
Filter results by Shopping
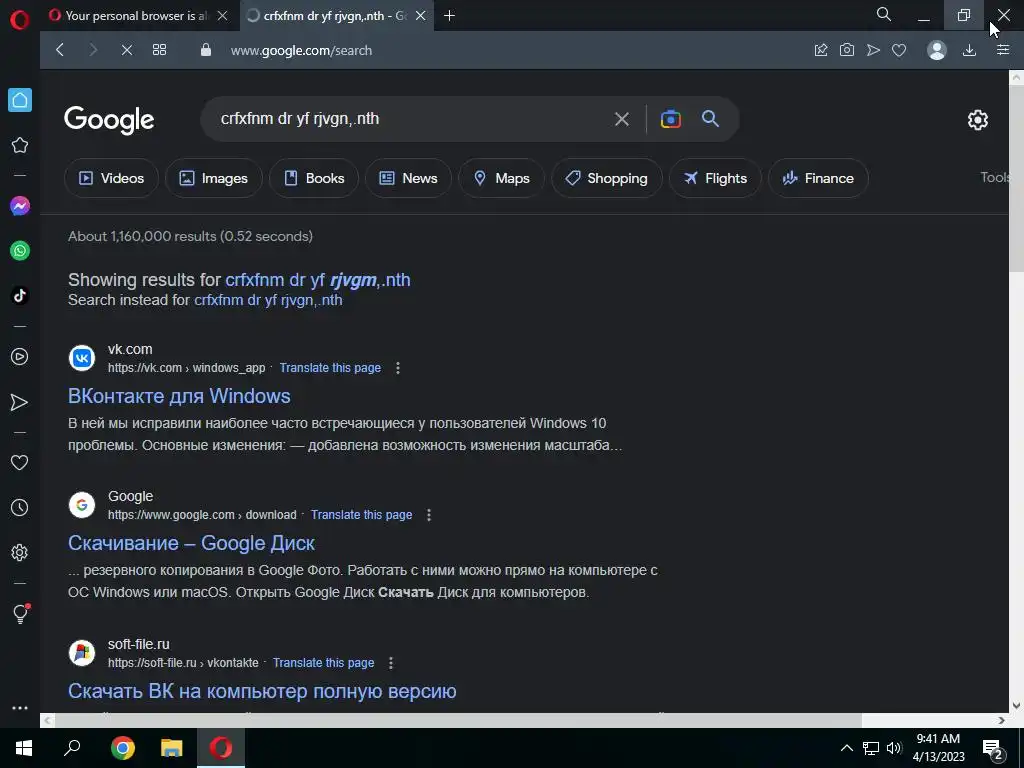point(607,178)
